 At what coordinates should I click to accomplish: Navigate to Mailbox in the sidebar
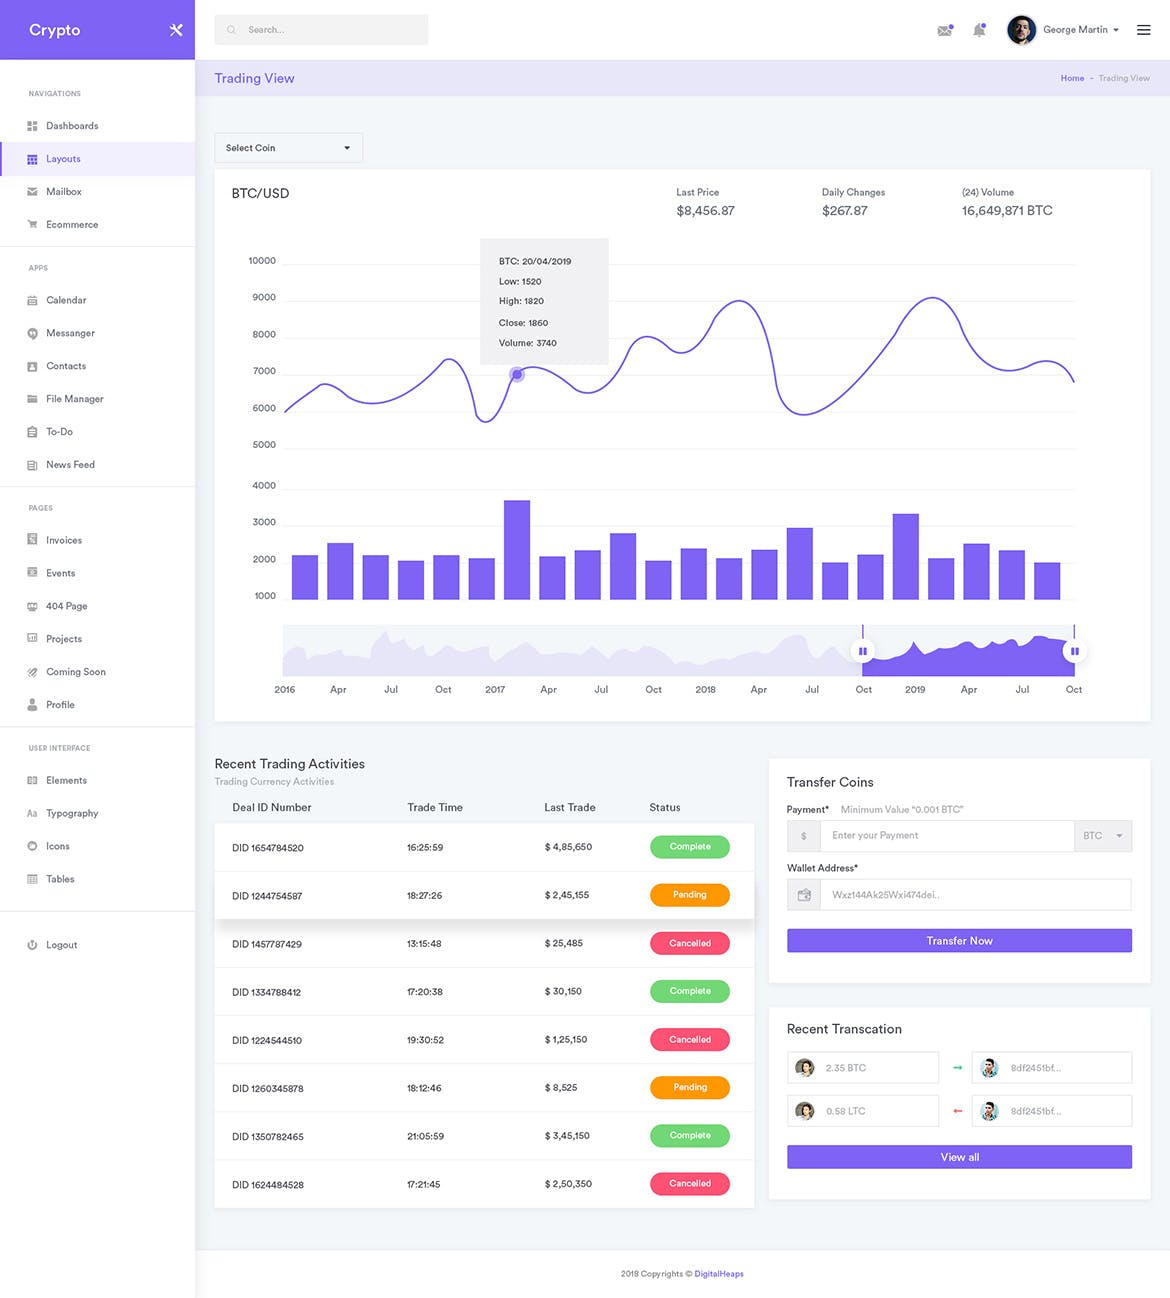click(x=64, y=191)
